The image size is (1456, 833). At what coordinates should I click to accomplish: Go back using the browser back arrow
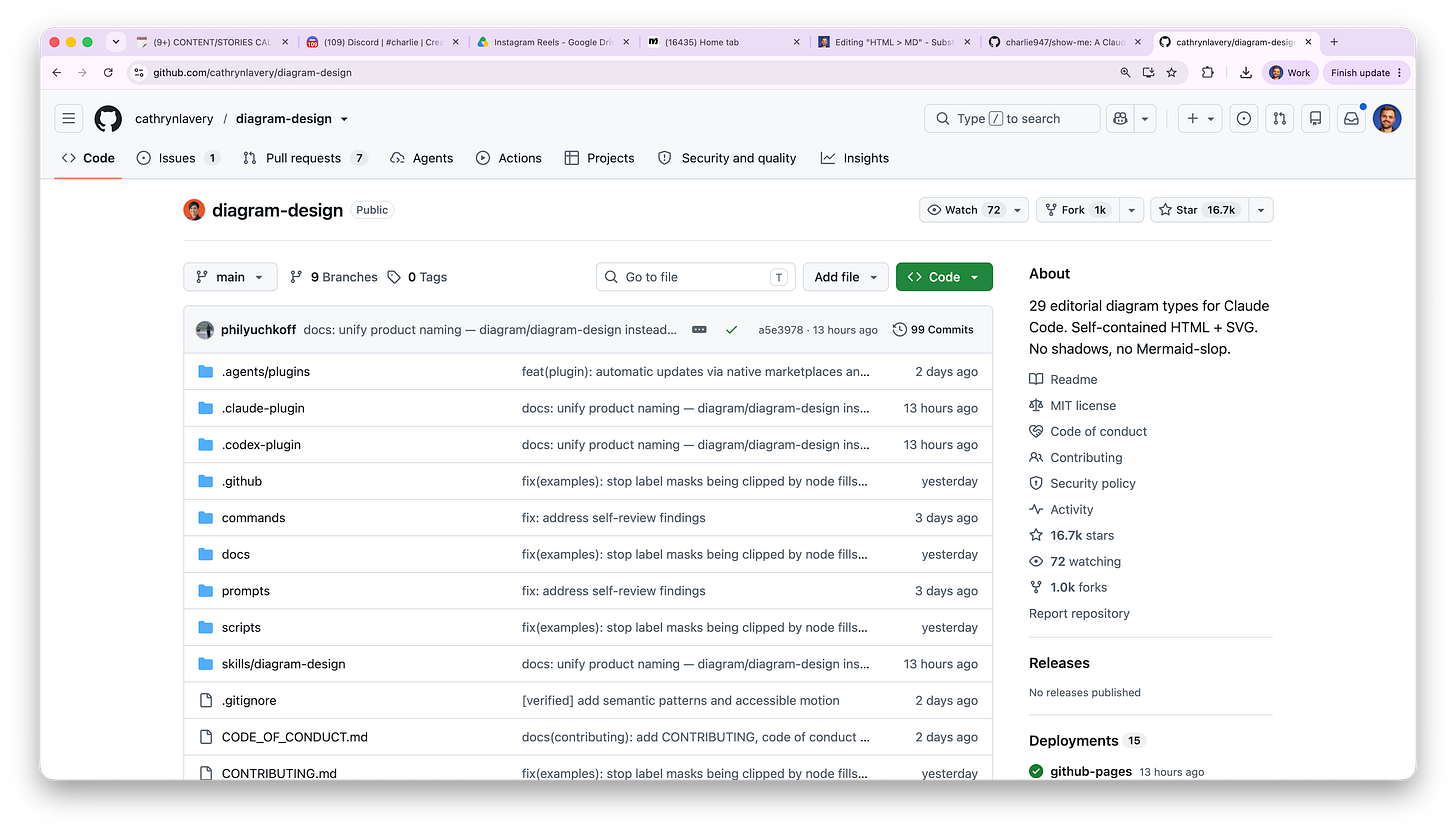tap(56, 72)
